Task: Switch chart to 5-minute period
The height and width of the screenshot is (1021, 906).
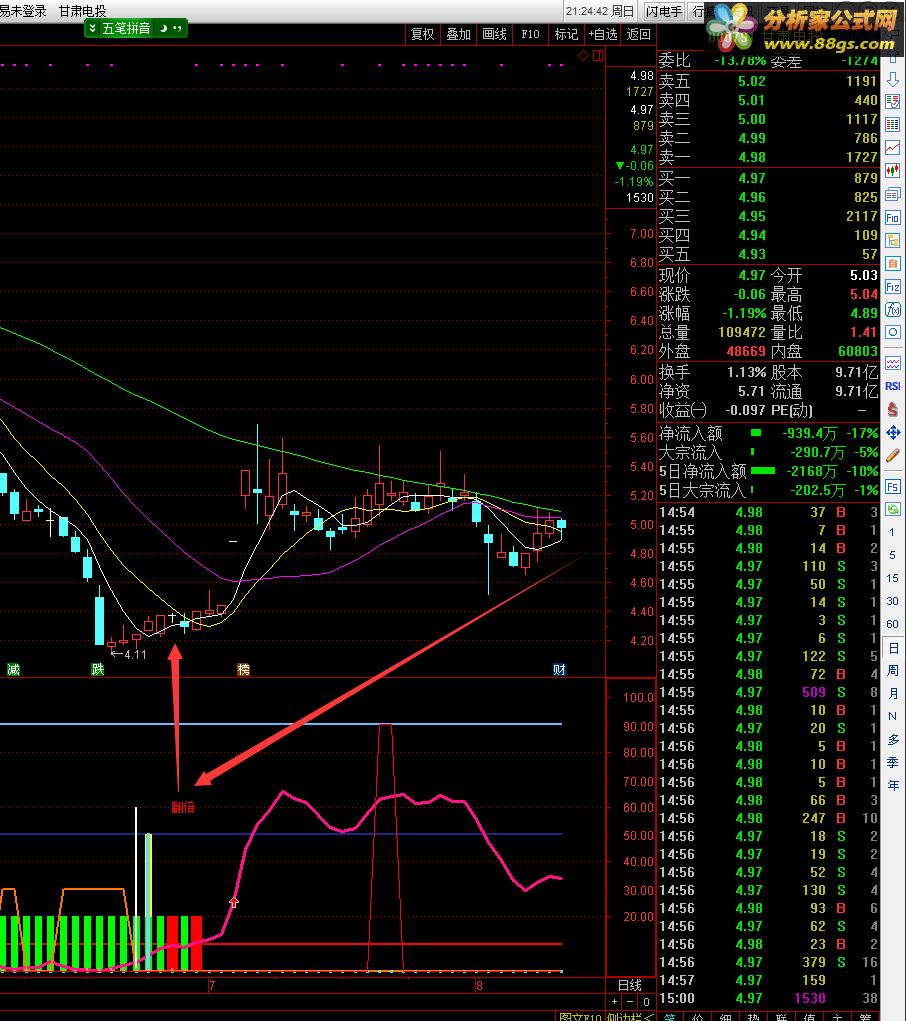Action: tap(892, 555)
